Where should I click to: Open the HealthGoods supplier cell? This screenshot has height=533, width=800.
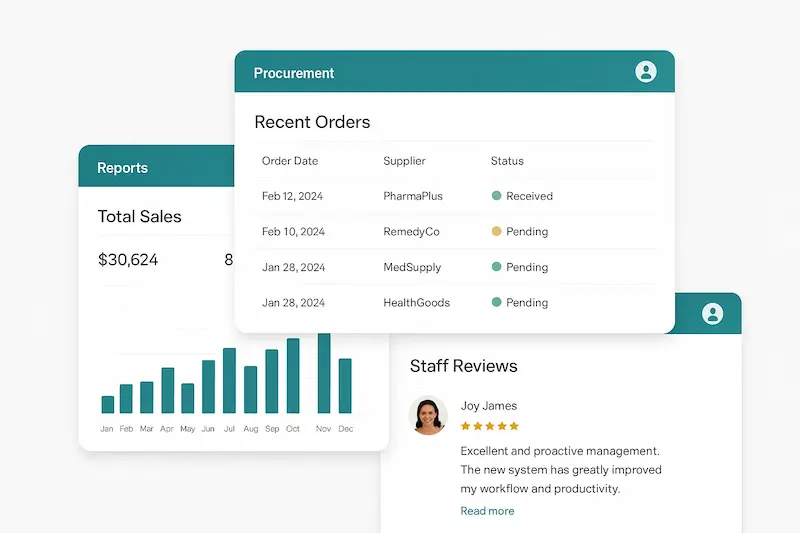tap(416, 302)
